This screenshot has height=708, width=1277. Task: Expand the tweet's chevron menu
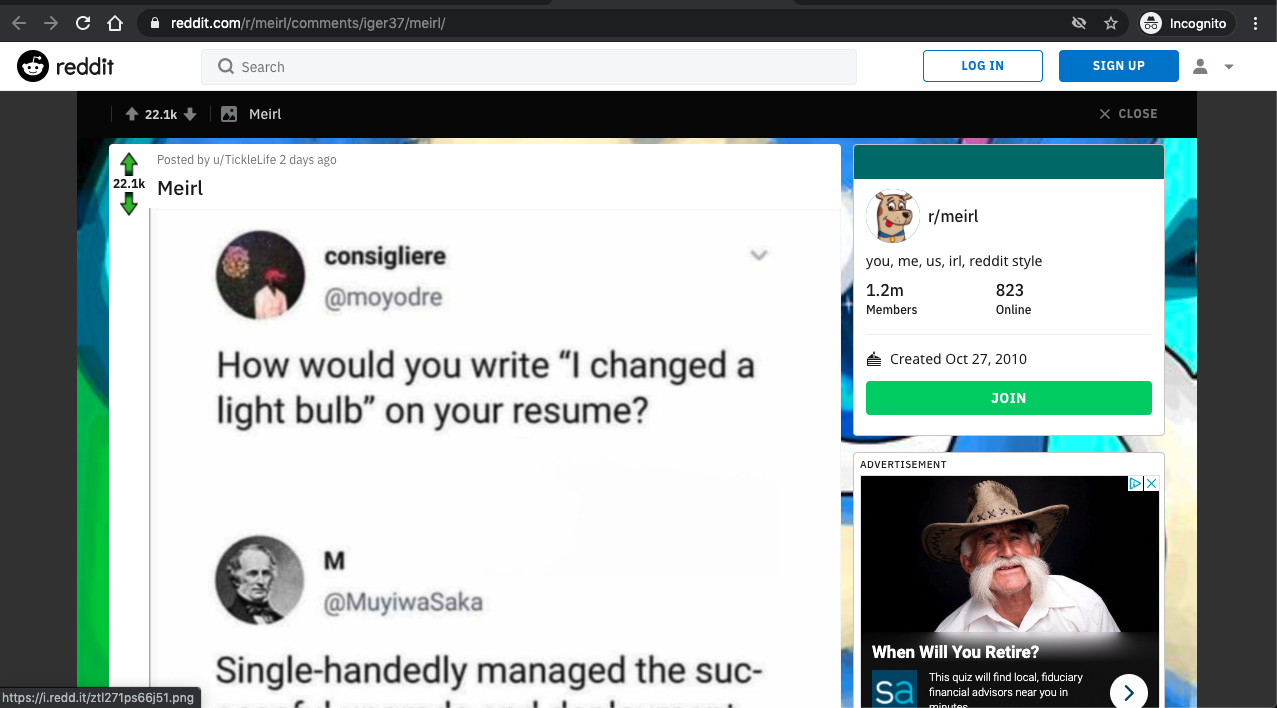pyautogui.click(x=759, y=255)
